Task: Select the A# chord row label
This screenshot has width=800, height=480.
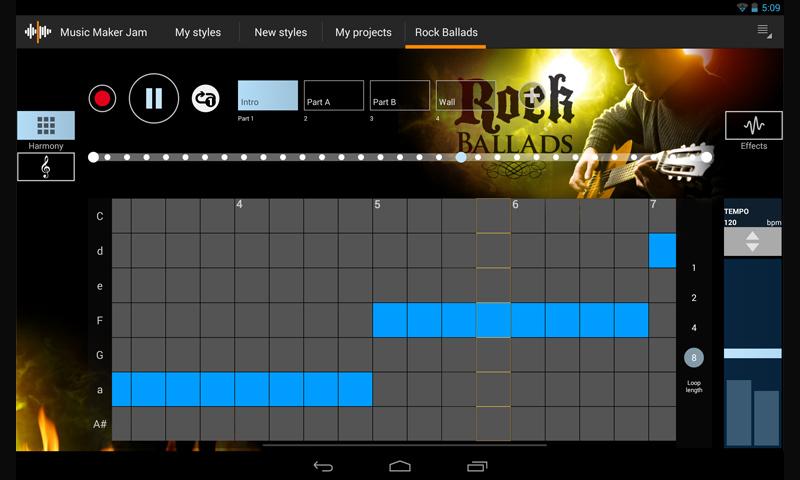Action: click(100, 424)
